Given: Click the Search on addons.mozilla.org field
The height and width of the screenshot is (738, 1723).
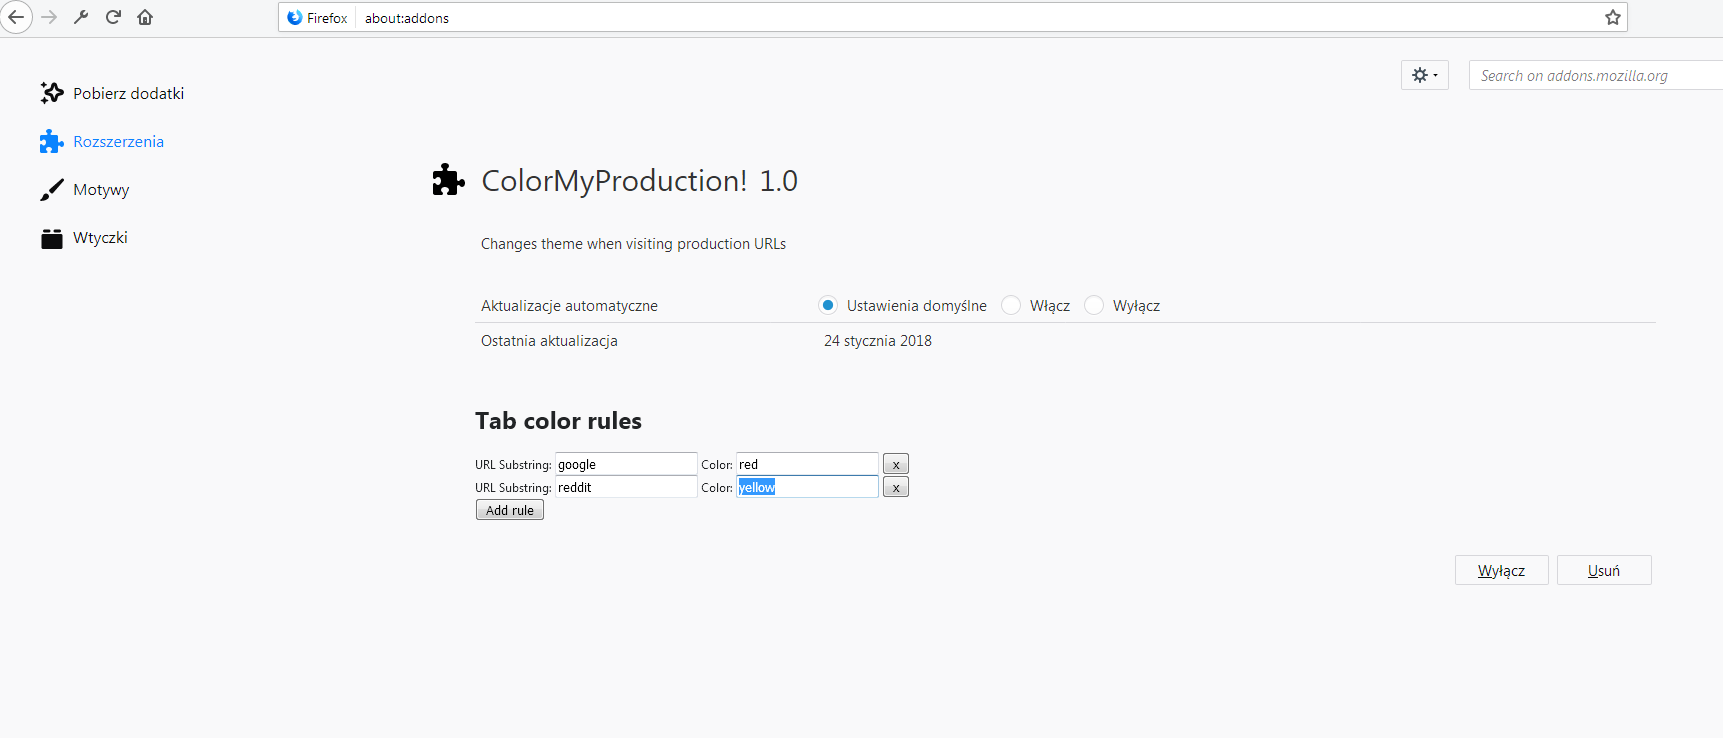Looking at the screenshot, I should point(1595,75).
